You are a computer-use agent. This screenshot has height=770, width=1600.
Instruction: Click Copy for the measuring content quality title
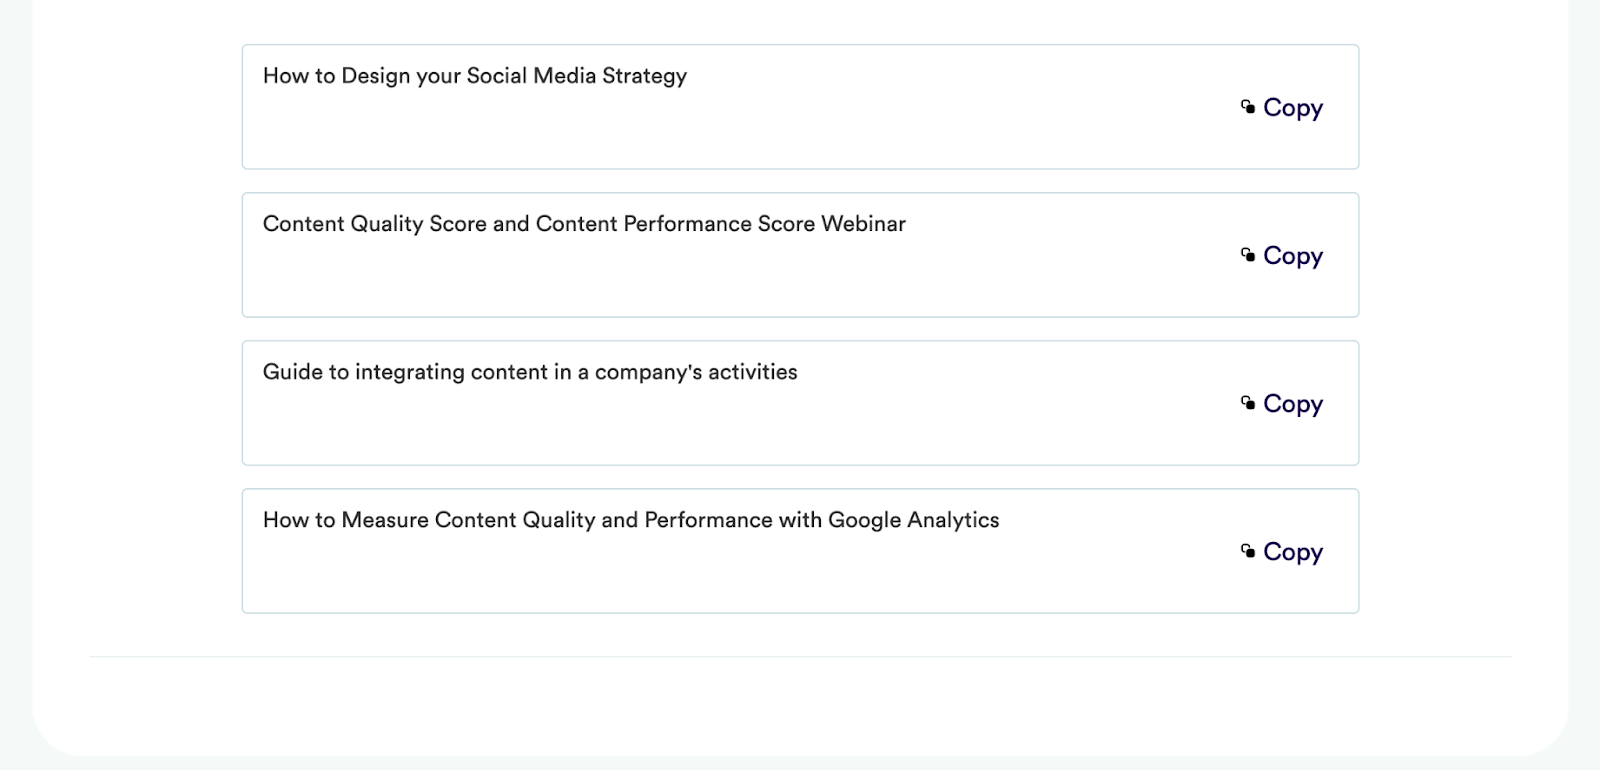(x=1292, y=552)
